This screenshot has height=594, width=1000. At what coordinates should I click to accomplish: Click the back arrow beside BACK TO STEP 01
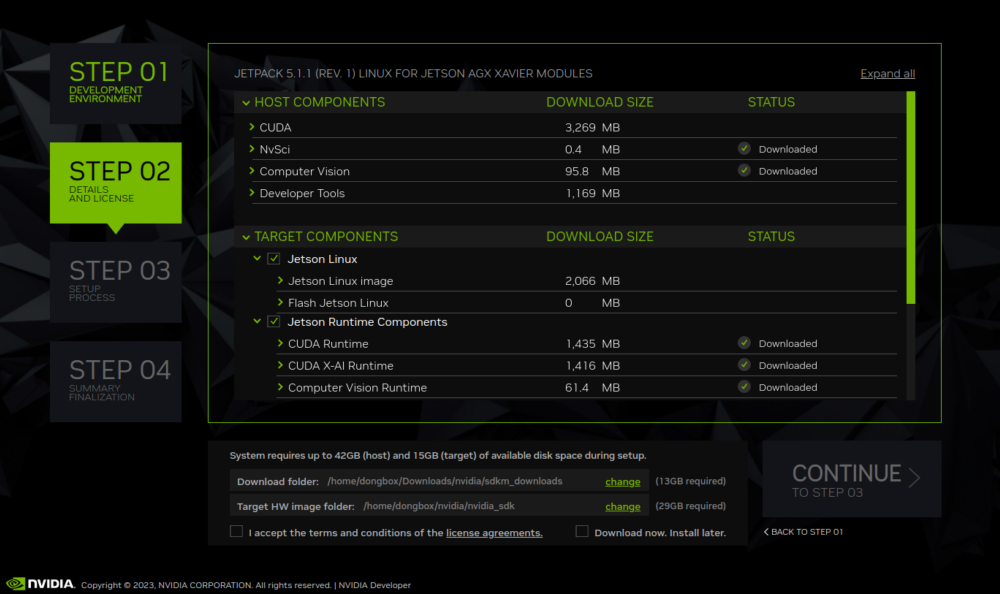765,532
